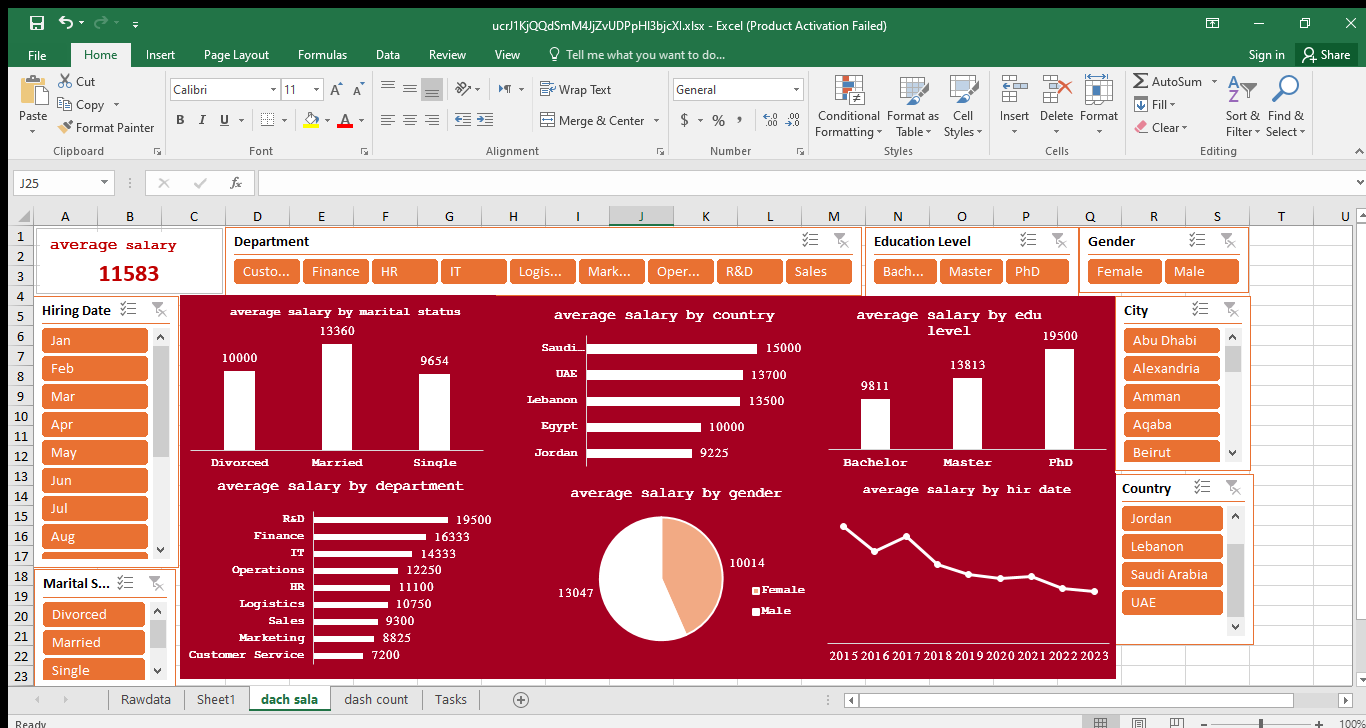Click Merge & Center icon
This screenshot has width=1366, height=728.
click(548, 120)
